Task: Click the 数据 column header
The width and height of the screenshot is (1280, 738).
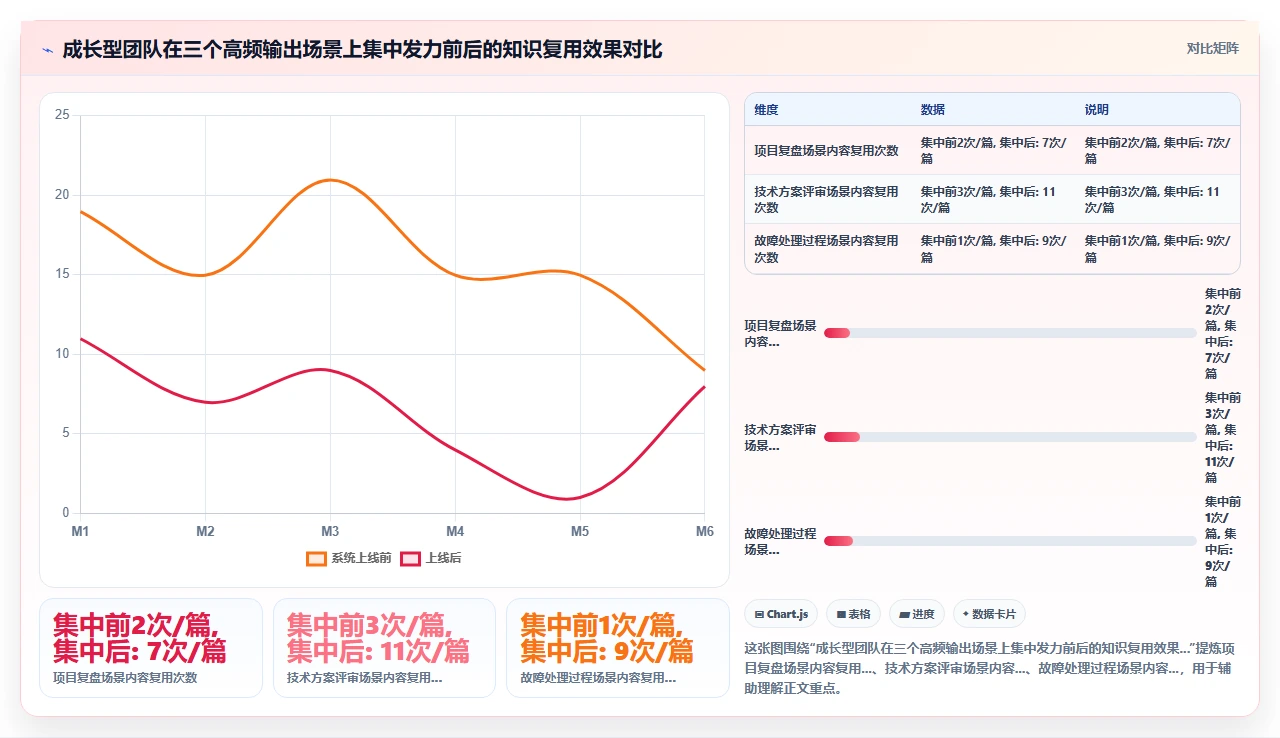Action: pyautogui.click(x=933, y=110)
